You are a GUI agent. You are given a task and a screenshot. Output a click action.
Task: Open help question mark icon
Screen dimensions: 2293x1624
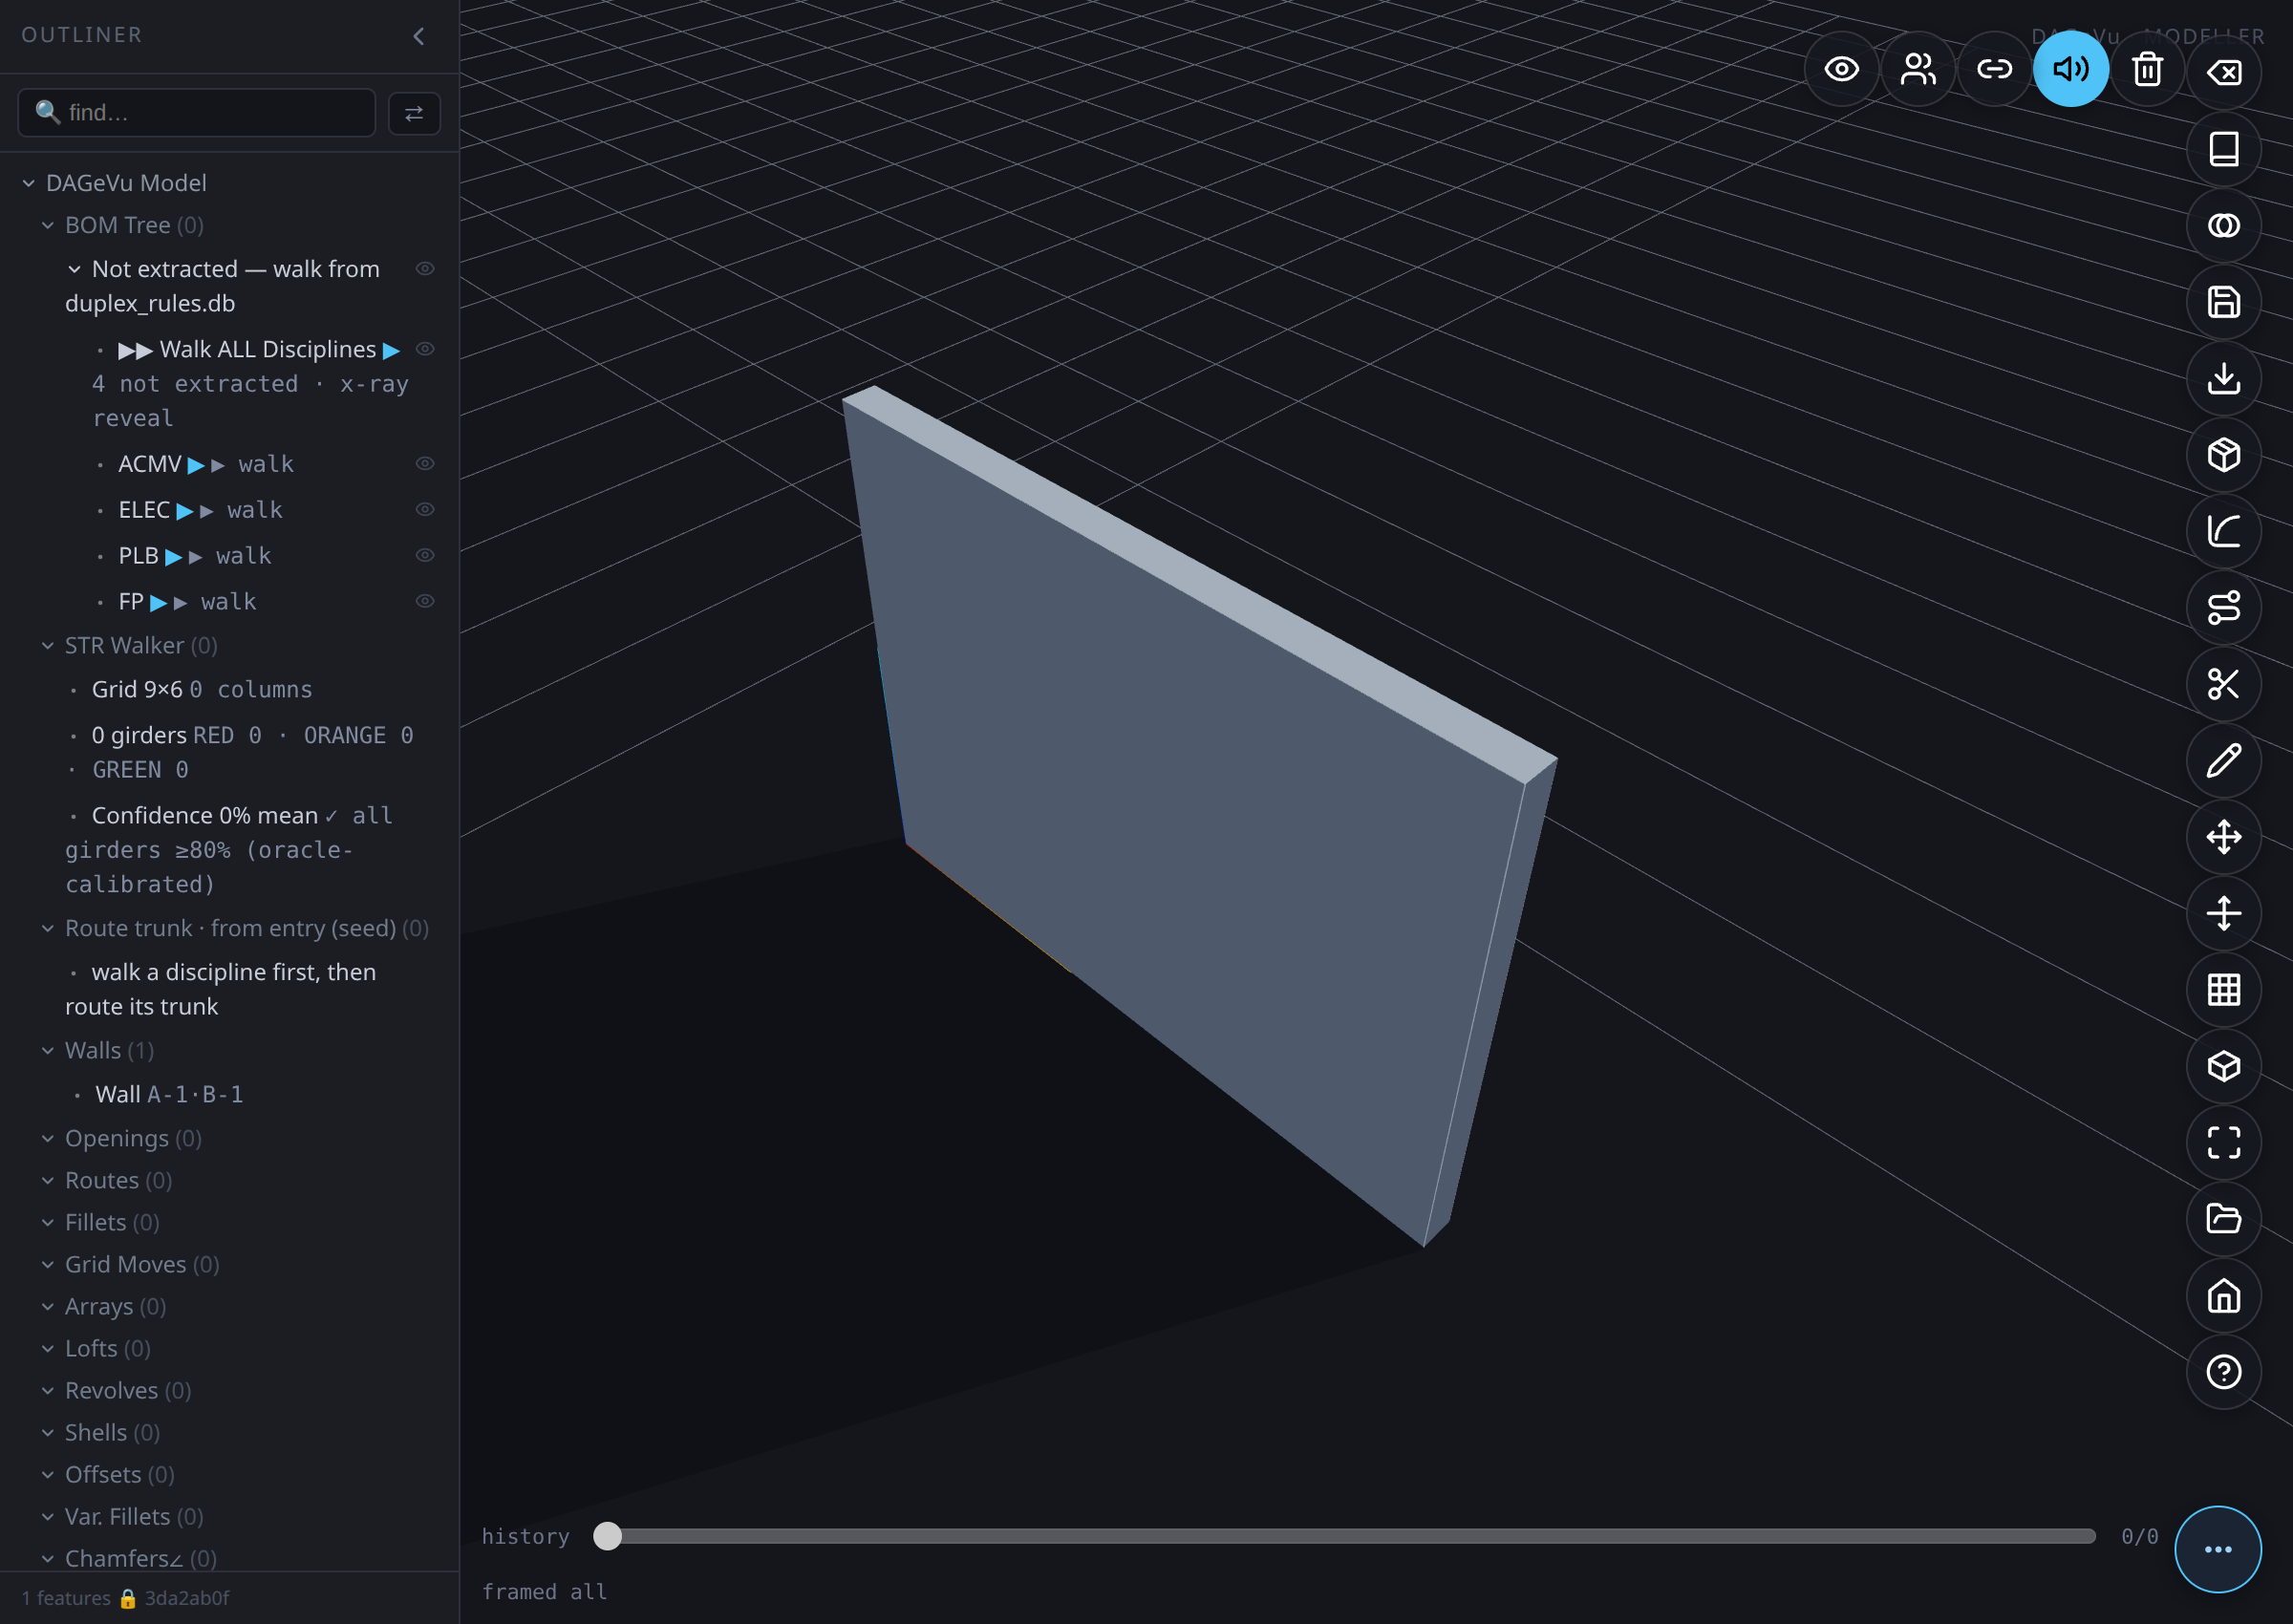pos(2223,1372)
